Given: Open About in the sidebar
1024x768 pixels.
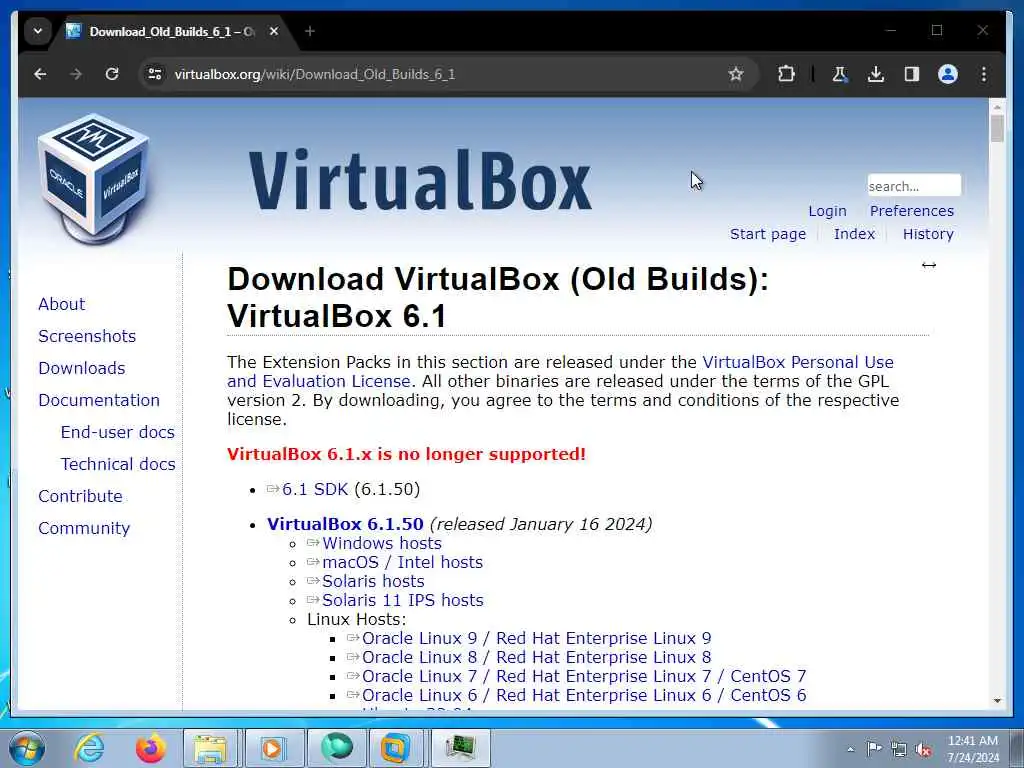Looking at the screenshot, I should 61,304.
